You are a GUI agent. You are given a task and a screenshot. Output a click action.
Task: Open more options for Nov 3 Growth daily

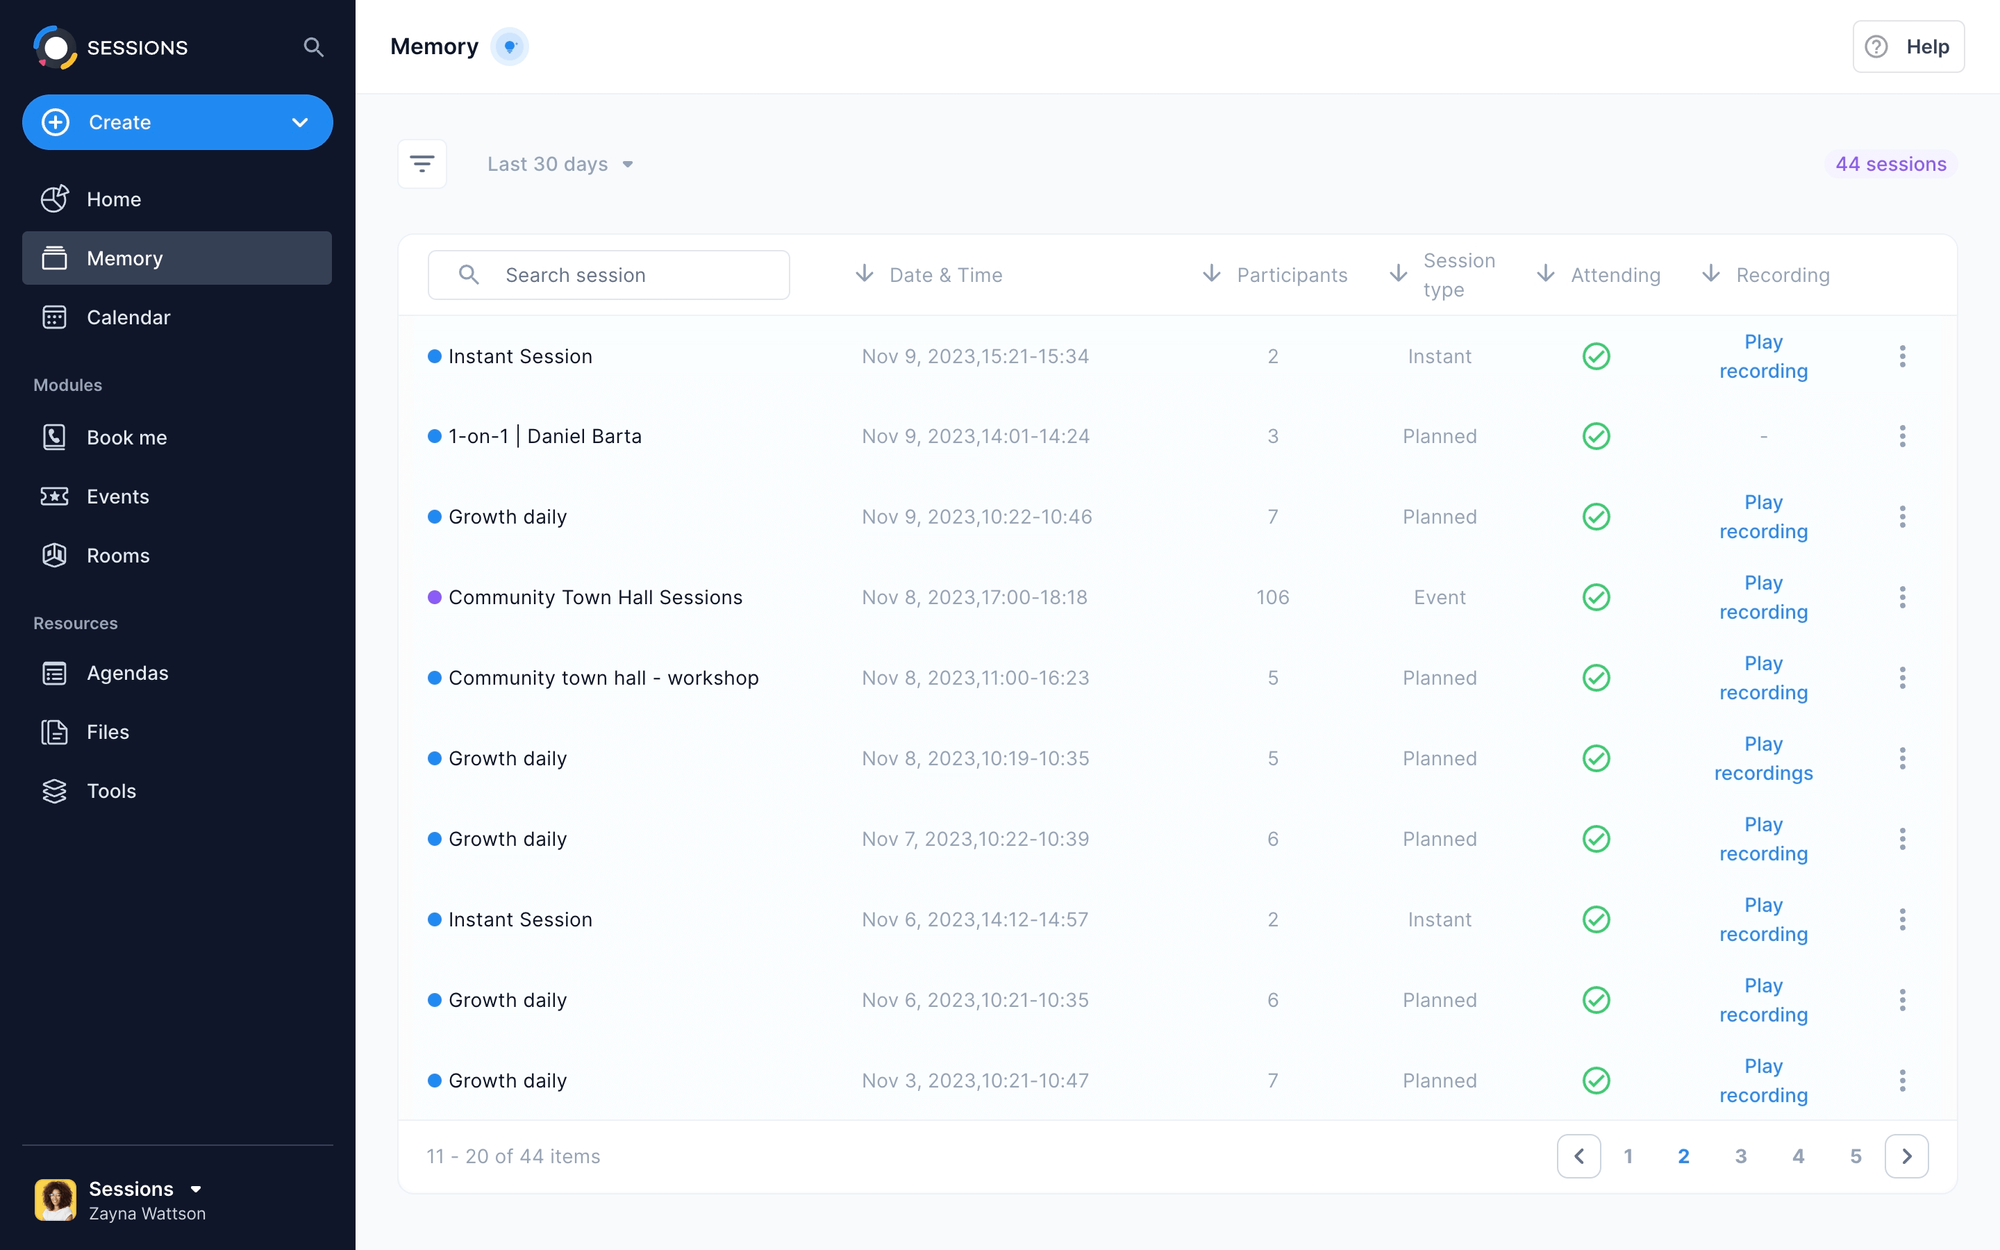[1902, 1081]
